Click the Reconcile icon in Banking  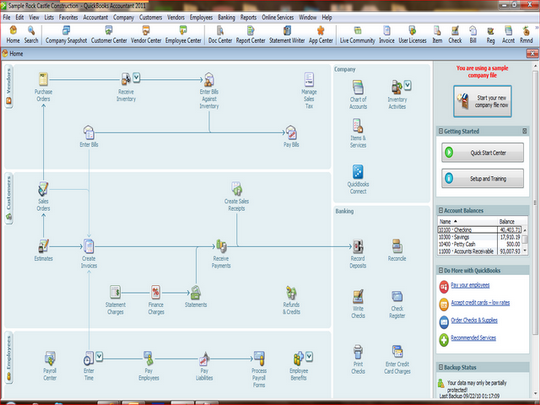397,246
